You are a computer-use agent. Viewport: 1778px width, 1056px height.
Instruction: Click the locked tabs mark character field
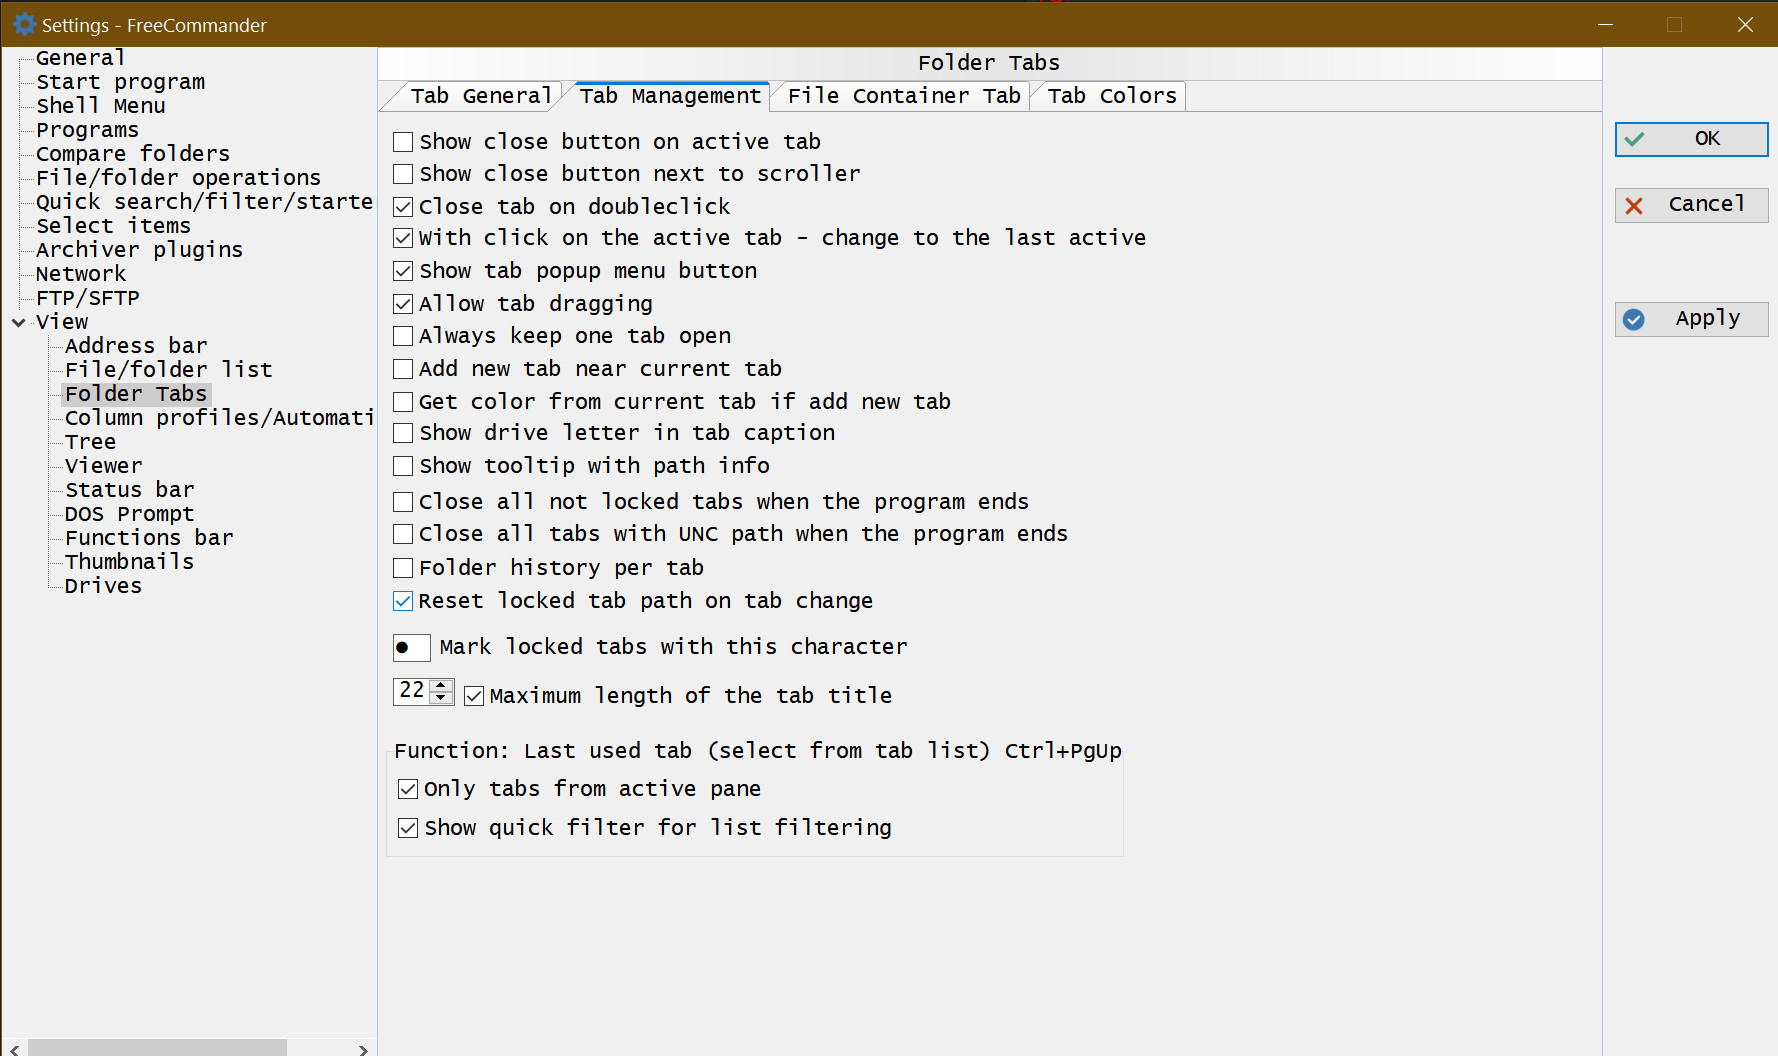coord(411,648)
